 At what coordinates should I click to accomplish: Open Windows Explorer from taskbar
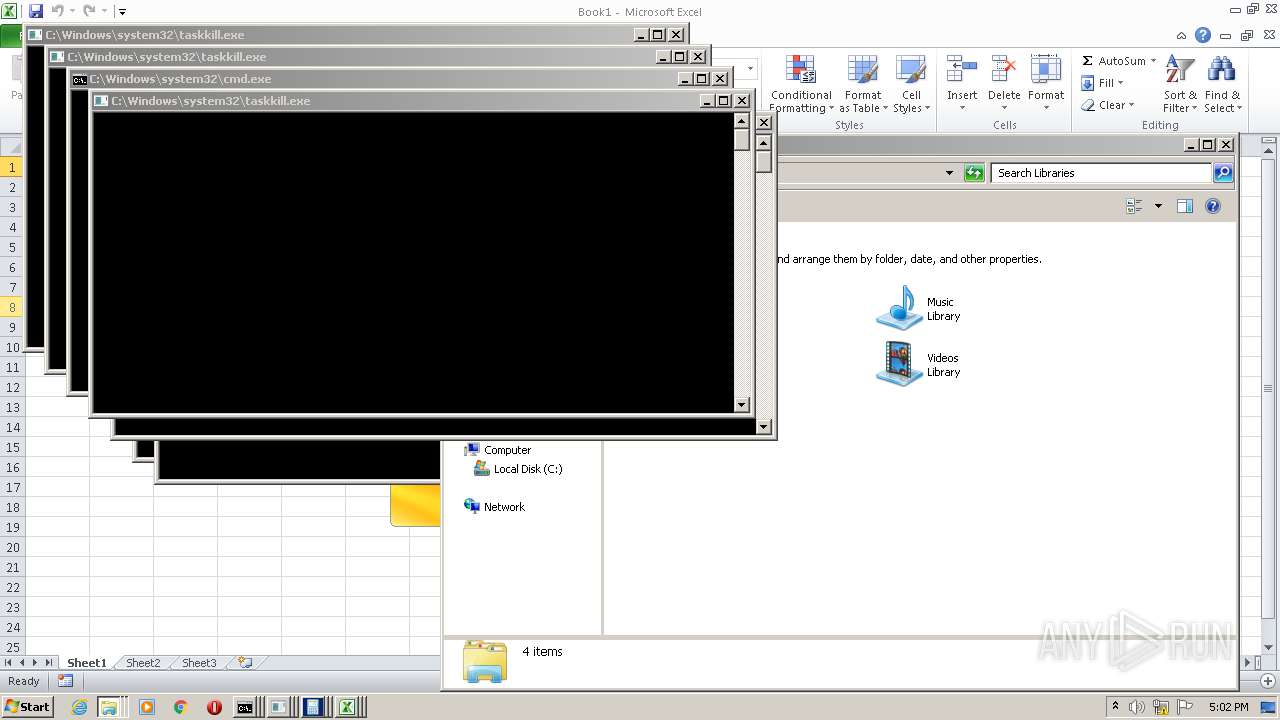pyautogui.click(x=108, y=707)
